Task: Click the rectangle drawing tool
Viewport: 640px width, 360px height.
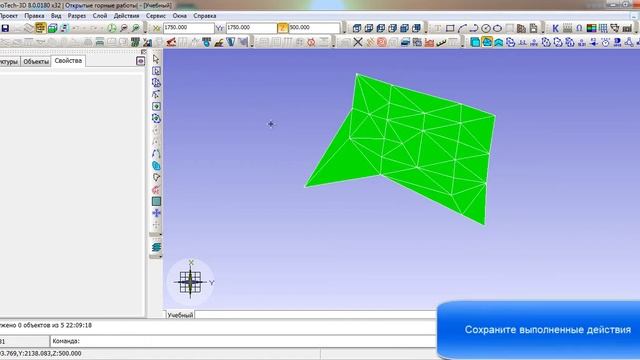Action: (x=450, y=29)
